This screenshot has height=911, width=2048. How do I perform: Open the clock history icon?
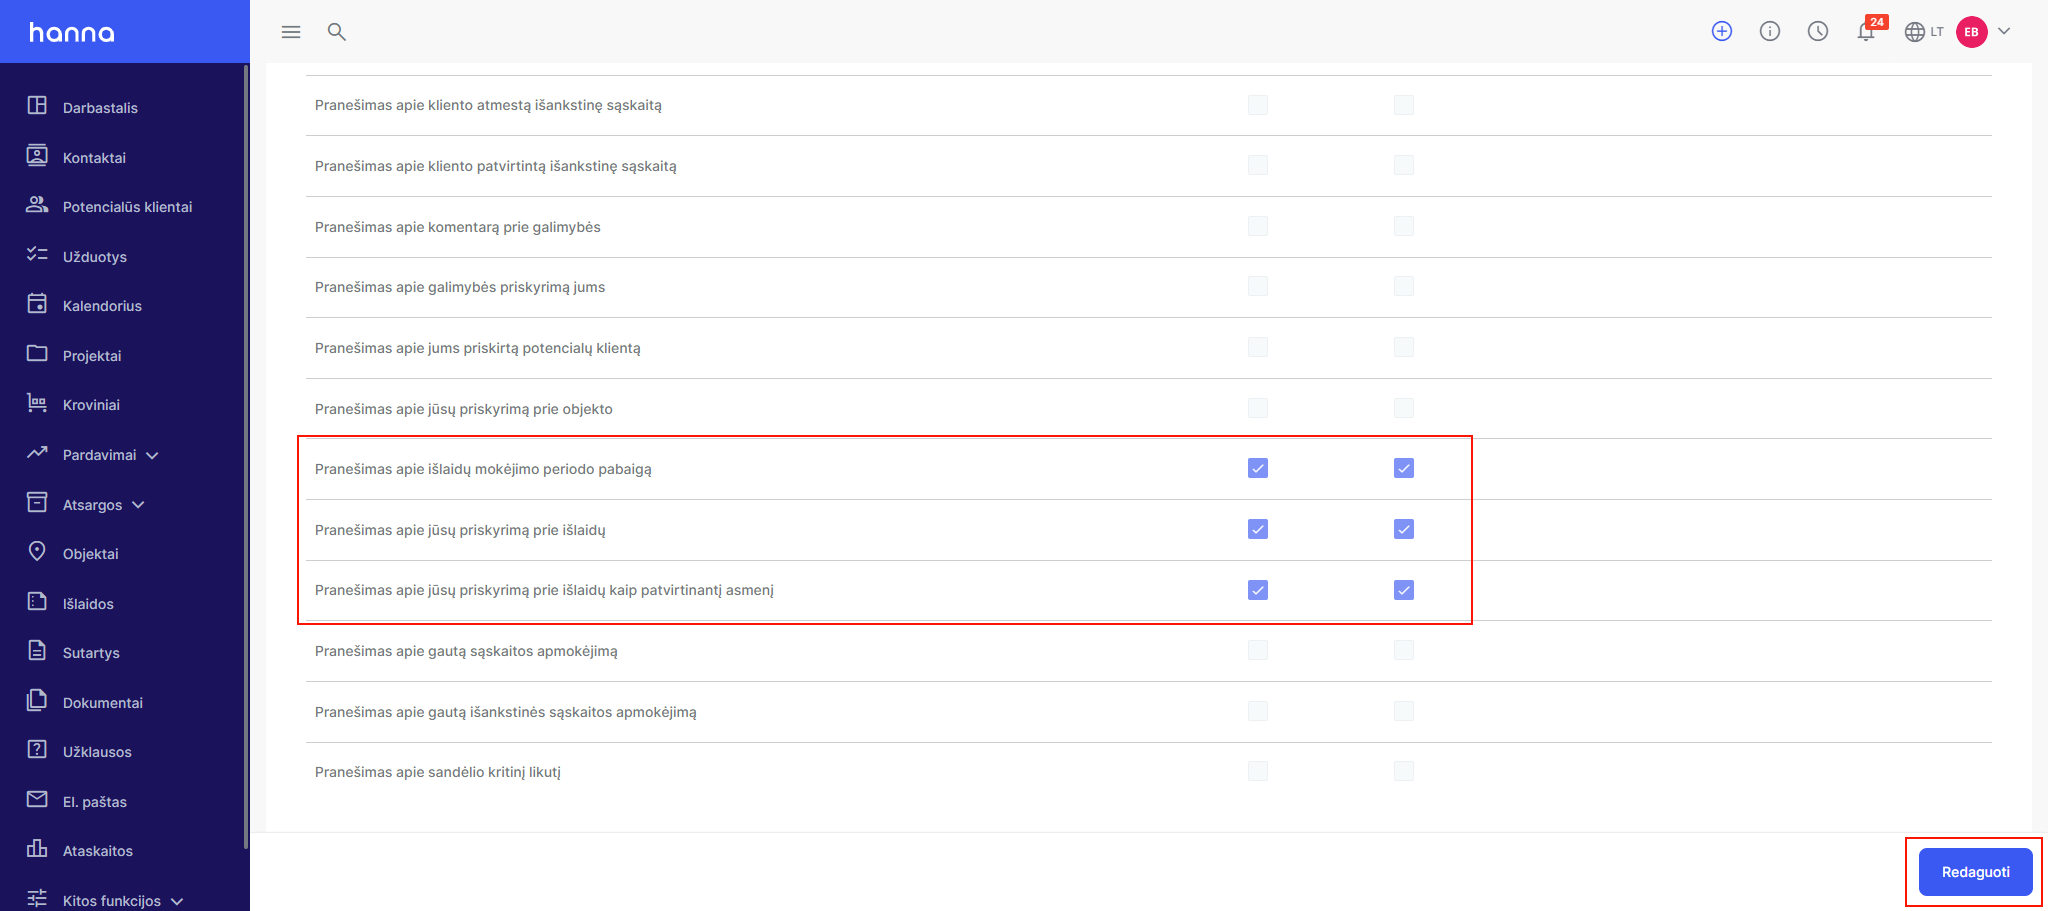coord(1818,32)
